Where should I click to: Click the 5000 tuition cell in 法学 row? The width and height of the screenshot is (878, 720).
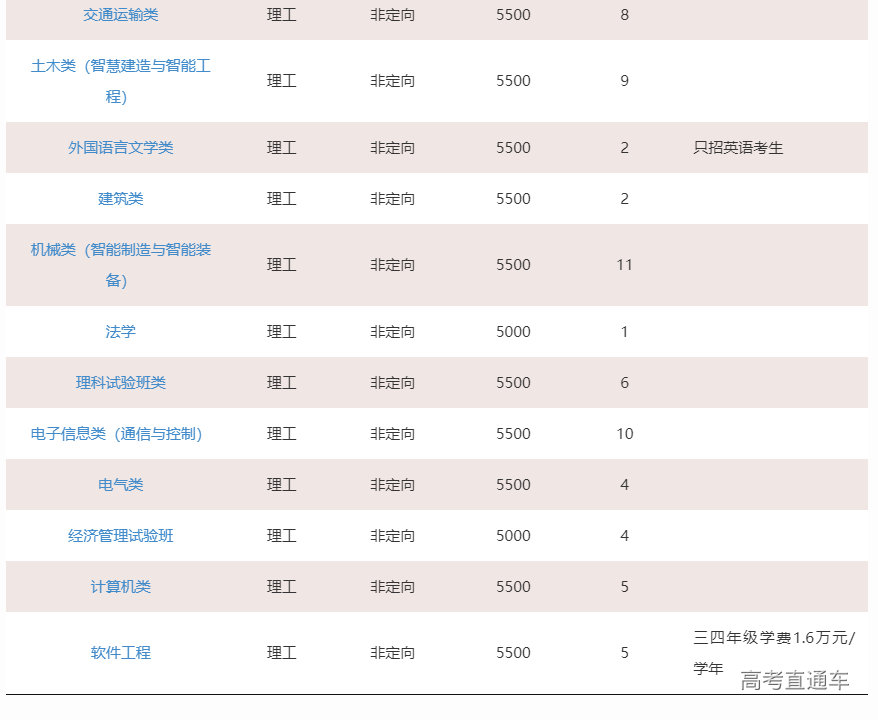[513, 332]
